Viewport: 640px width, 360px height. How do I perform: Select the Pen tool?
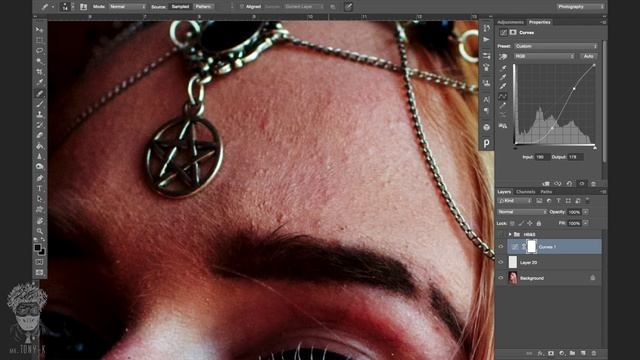[x=39, y=178]
